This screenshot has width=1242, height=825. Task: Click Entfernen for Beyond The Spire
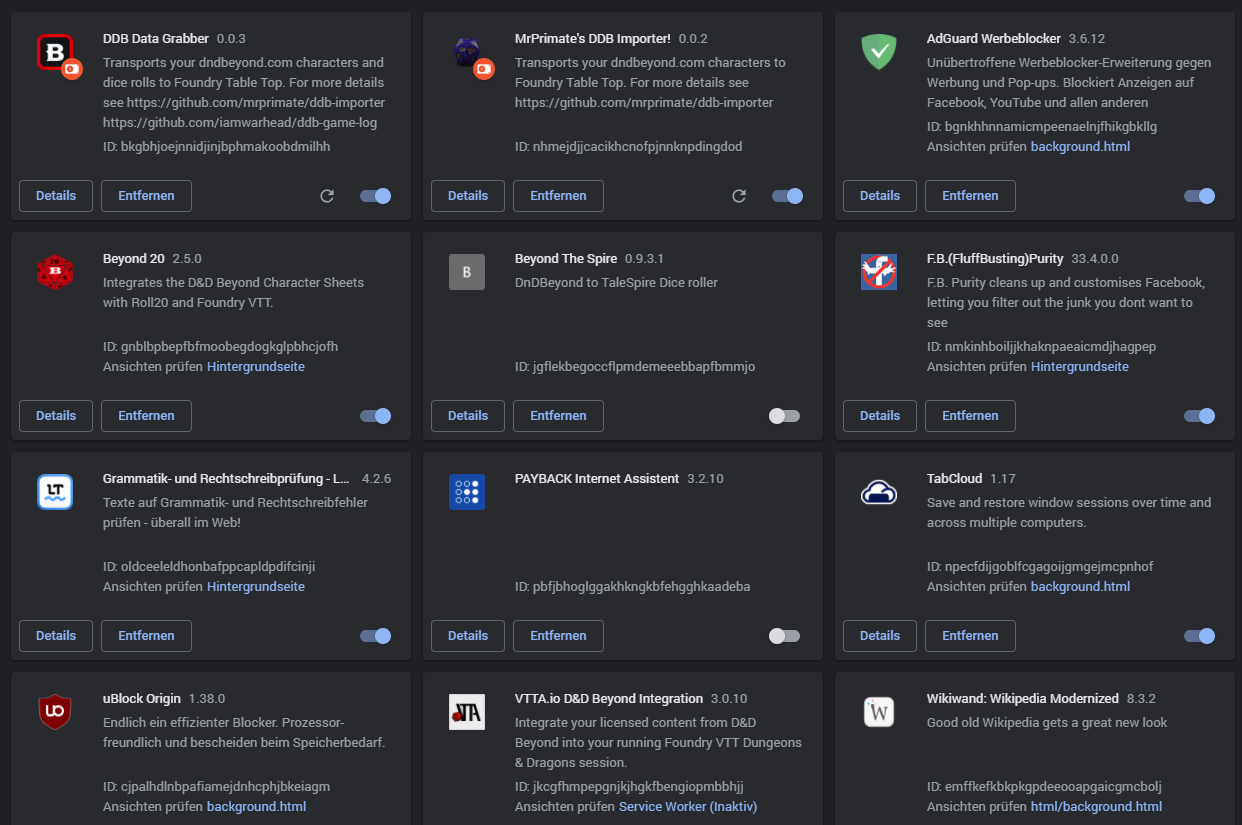click(x=558, y=416)
